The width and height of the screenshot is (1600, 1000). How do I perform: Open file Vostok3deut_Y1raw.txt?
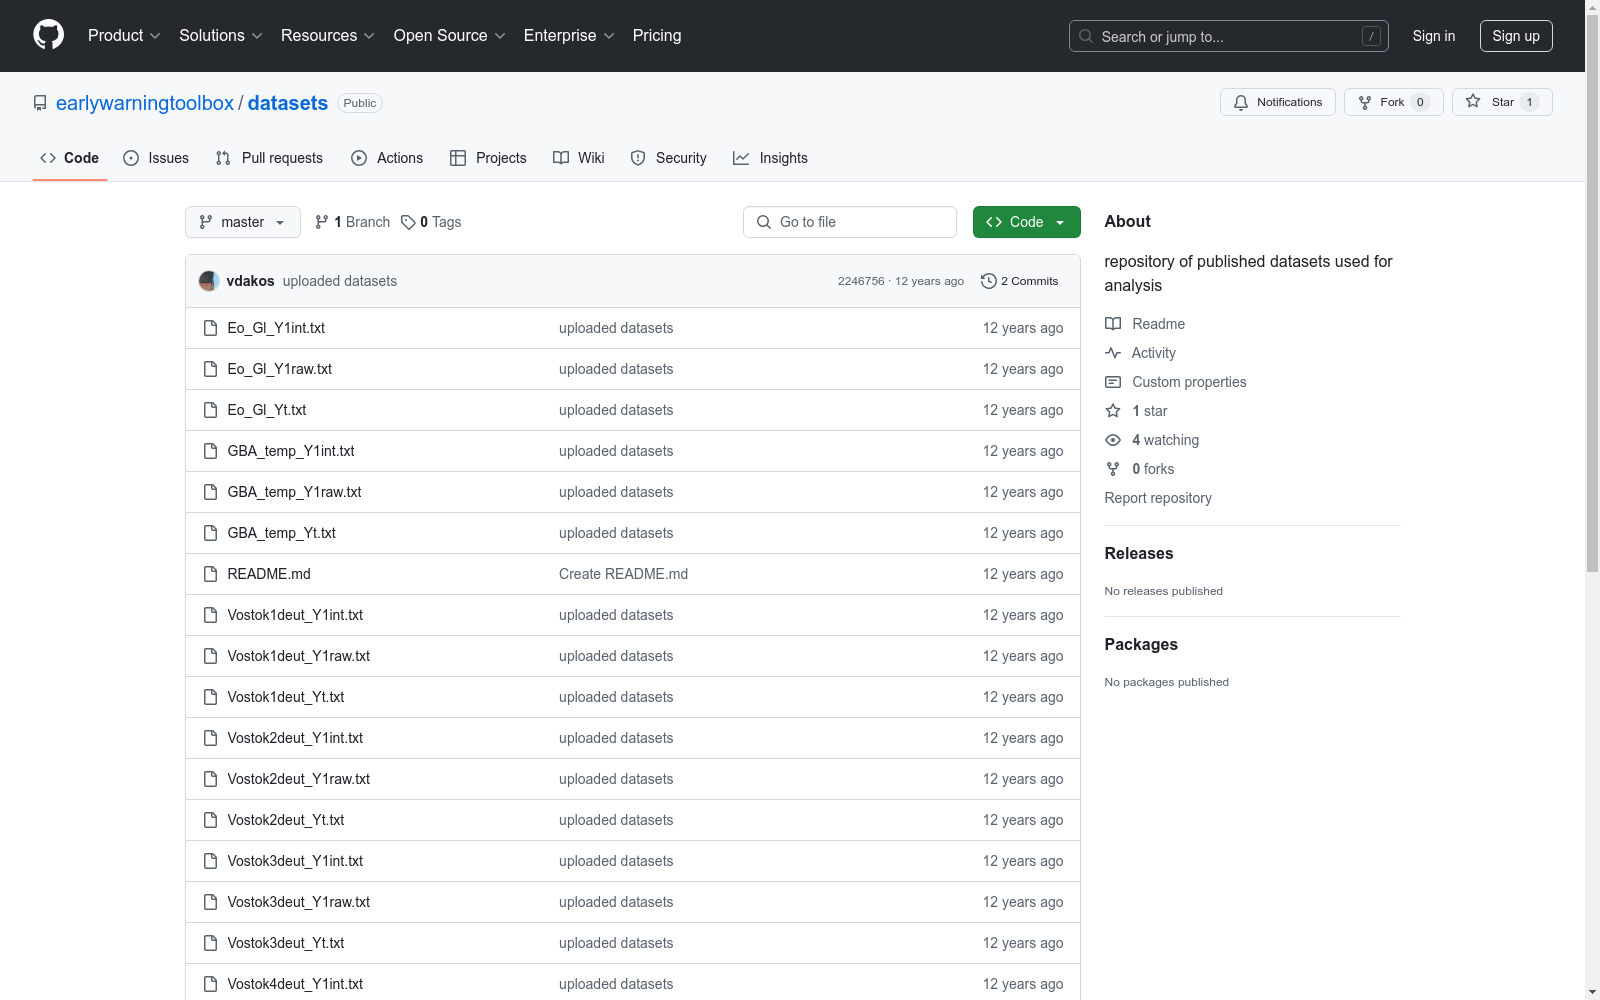point(299,902)
